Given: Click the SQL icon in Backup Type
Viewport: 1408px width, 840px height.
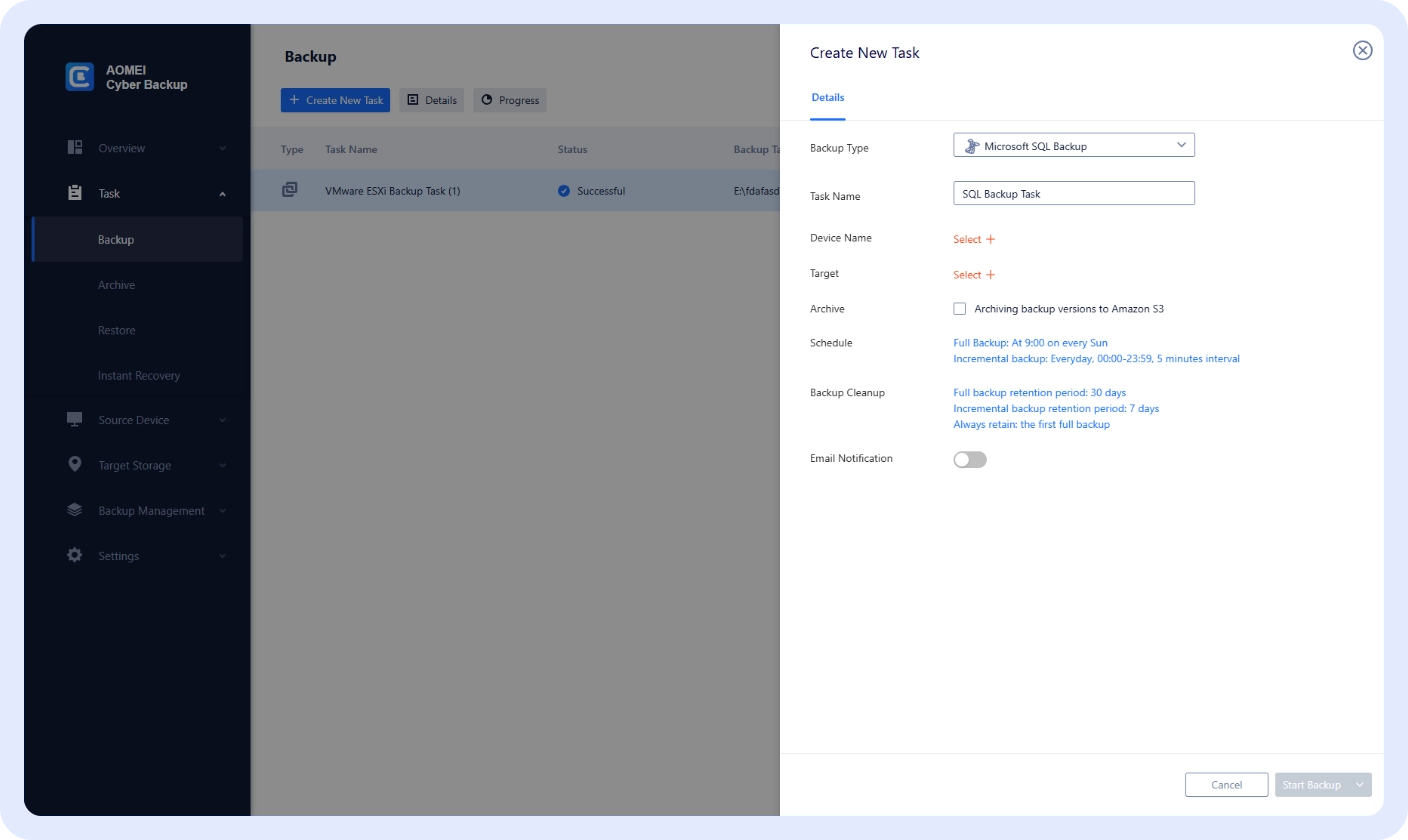Looking at the screenshot, I should tap(971, 146).
